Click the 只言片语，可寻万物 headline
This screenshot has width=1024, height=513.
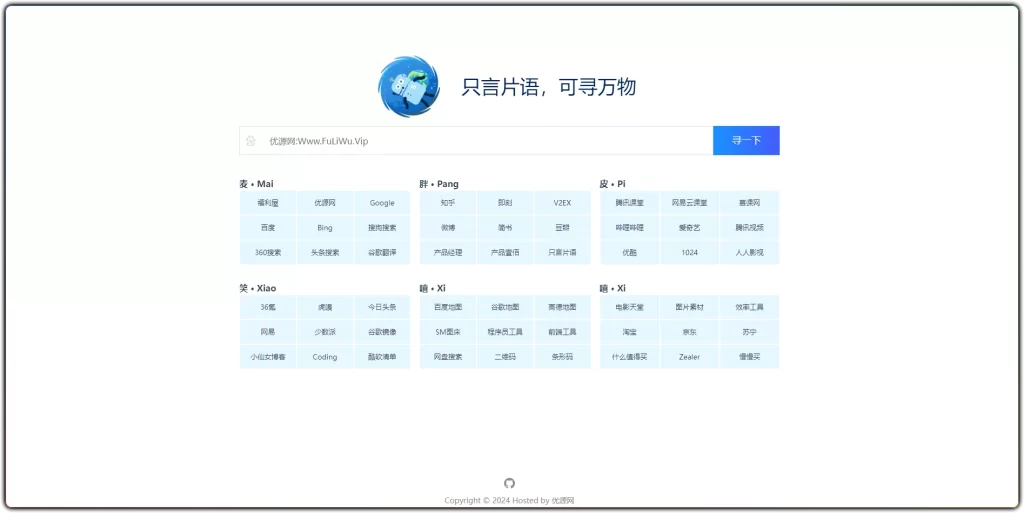click(549, 87)
